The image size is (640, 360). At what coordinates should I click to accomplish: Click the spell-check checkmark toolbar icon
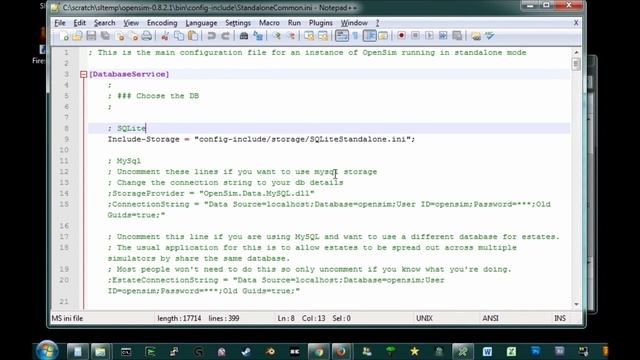pos(489,36)
